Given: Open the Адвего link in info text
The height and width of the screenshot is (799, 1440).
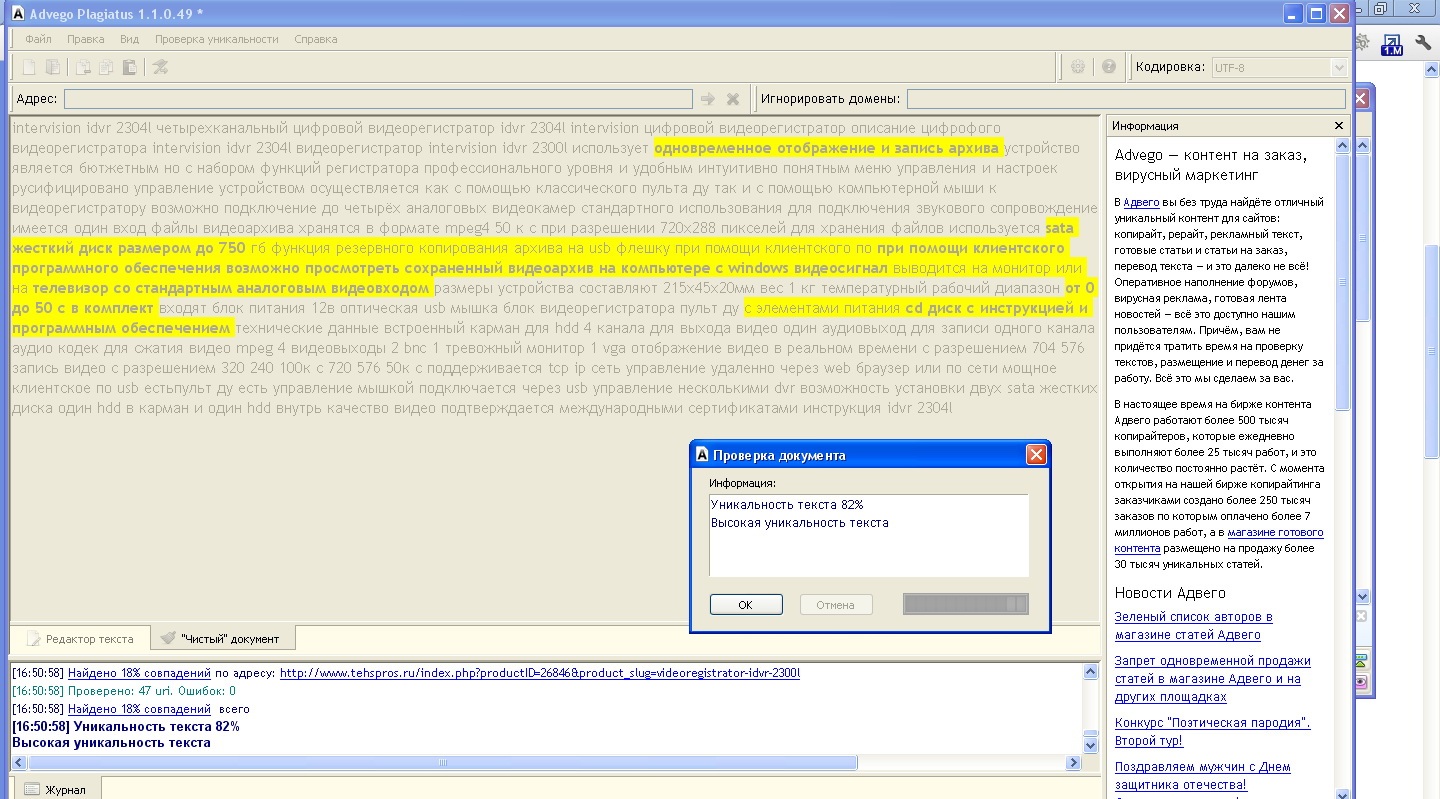Looking at the screenshot, I should (x=1141, y=202).
